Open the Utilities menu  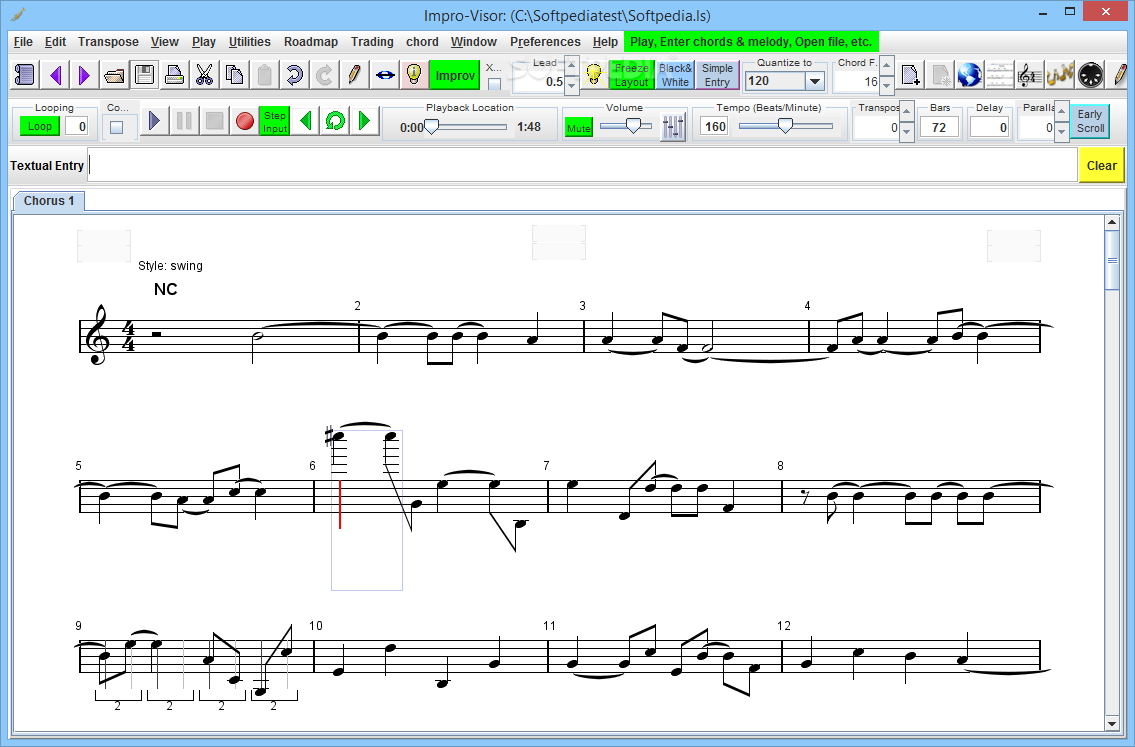tap(249, 42)
